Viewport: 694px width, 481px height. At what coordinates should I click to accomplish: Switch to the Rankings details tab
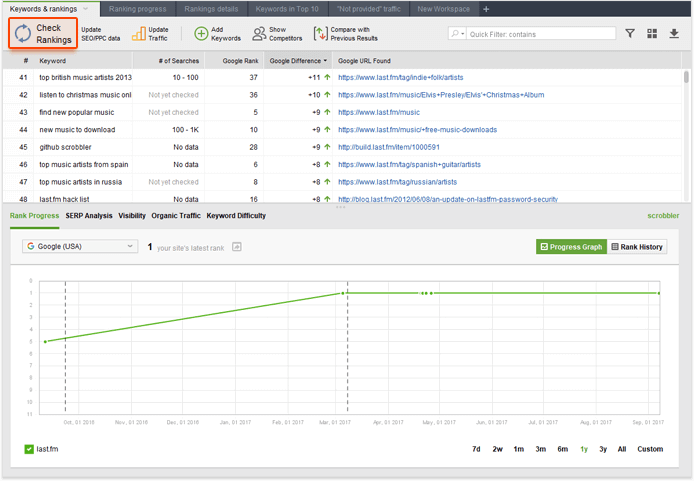211,9
